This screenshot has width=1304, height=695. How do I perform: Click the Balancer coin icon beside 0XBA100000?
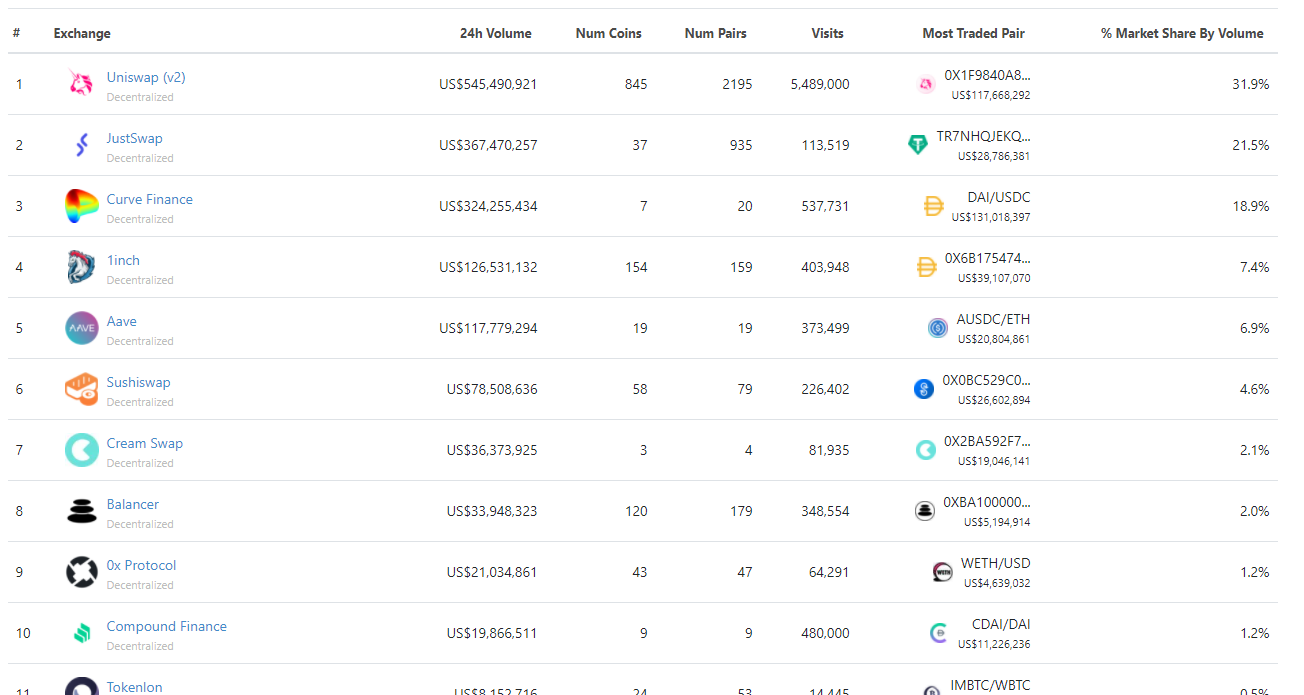tap(925, 511)
